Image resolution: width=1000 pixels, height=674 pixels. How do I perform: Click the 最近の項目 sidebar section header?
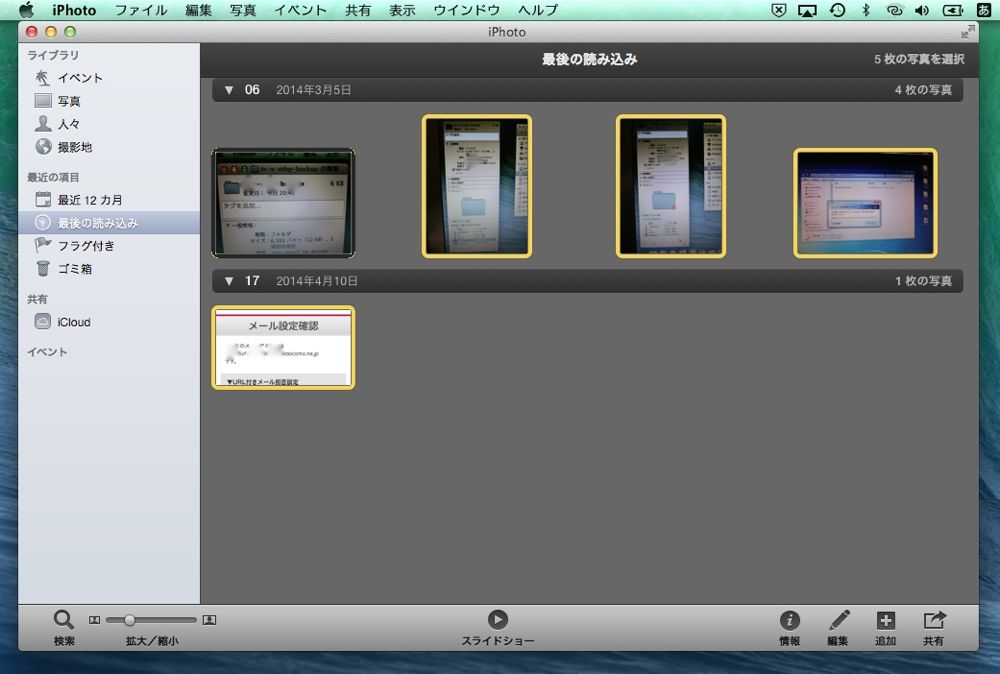(x=53, y=177)
